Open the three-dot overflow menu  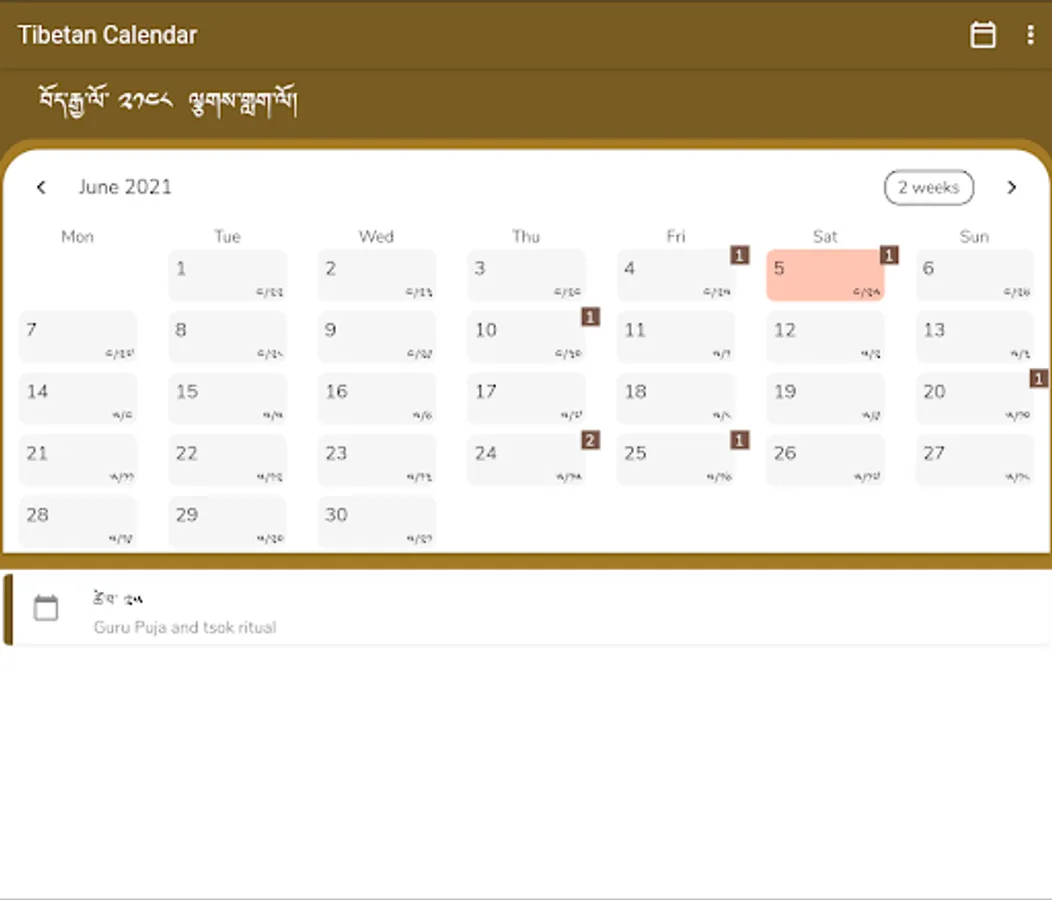(x=1031, y=35)
